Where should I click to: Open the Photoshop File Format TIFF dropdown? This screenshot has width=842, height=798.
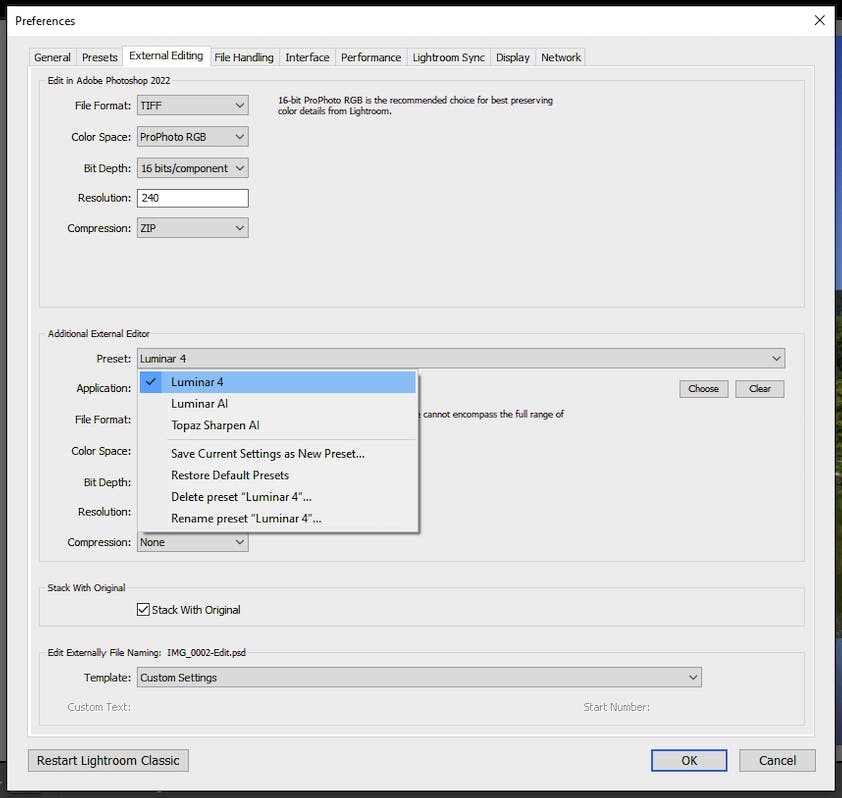point(193,105)
